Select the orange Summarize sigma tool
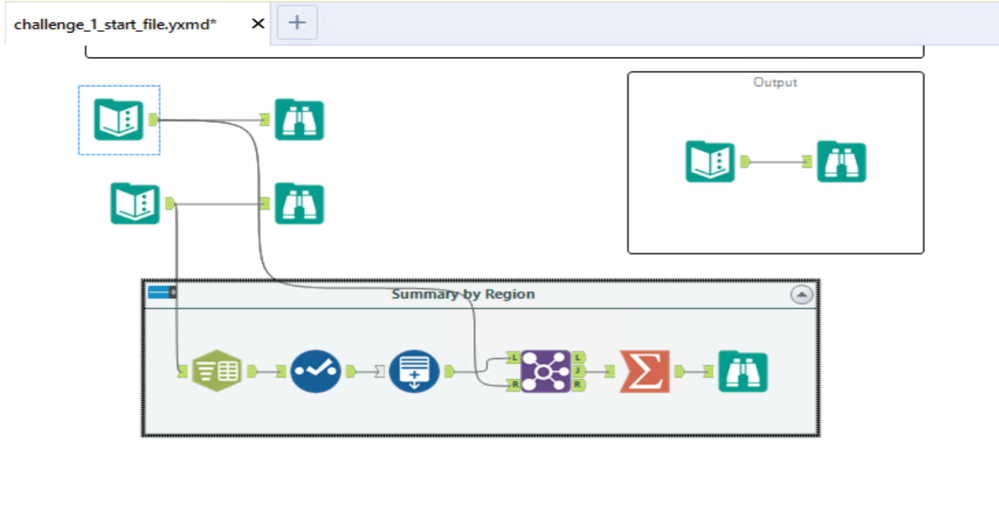This screenshot has width=999, height=505. (x=644, y=371)
